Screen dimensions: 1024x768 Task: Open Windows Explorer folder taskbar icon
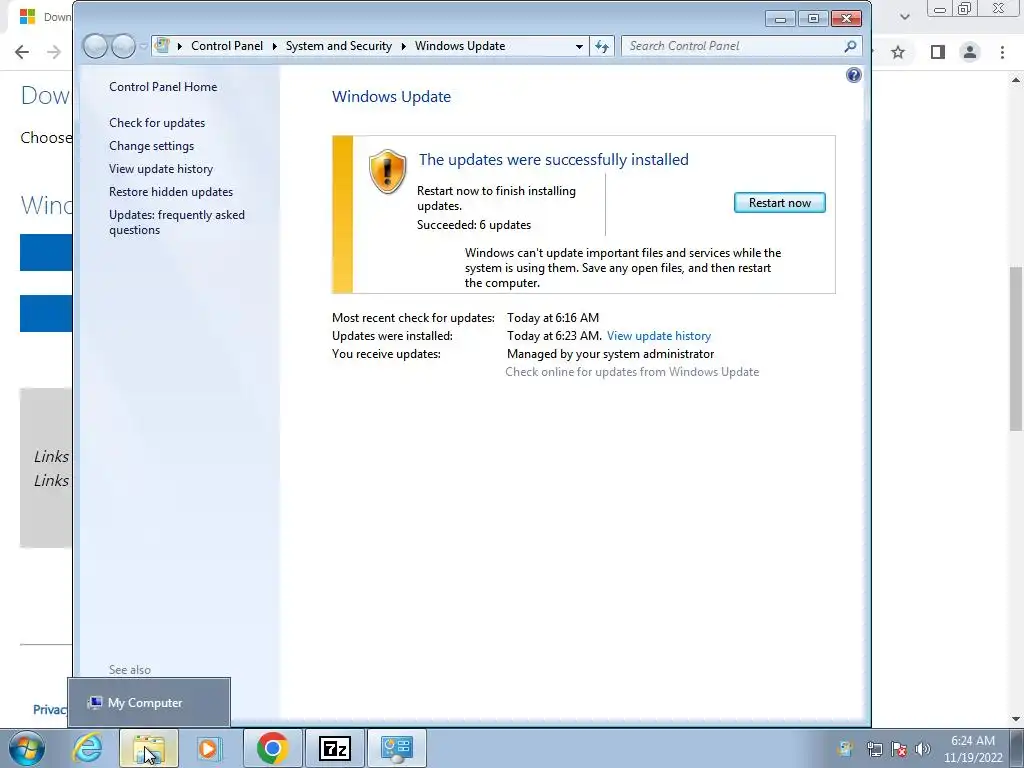click(x=149, y=748)
